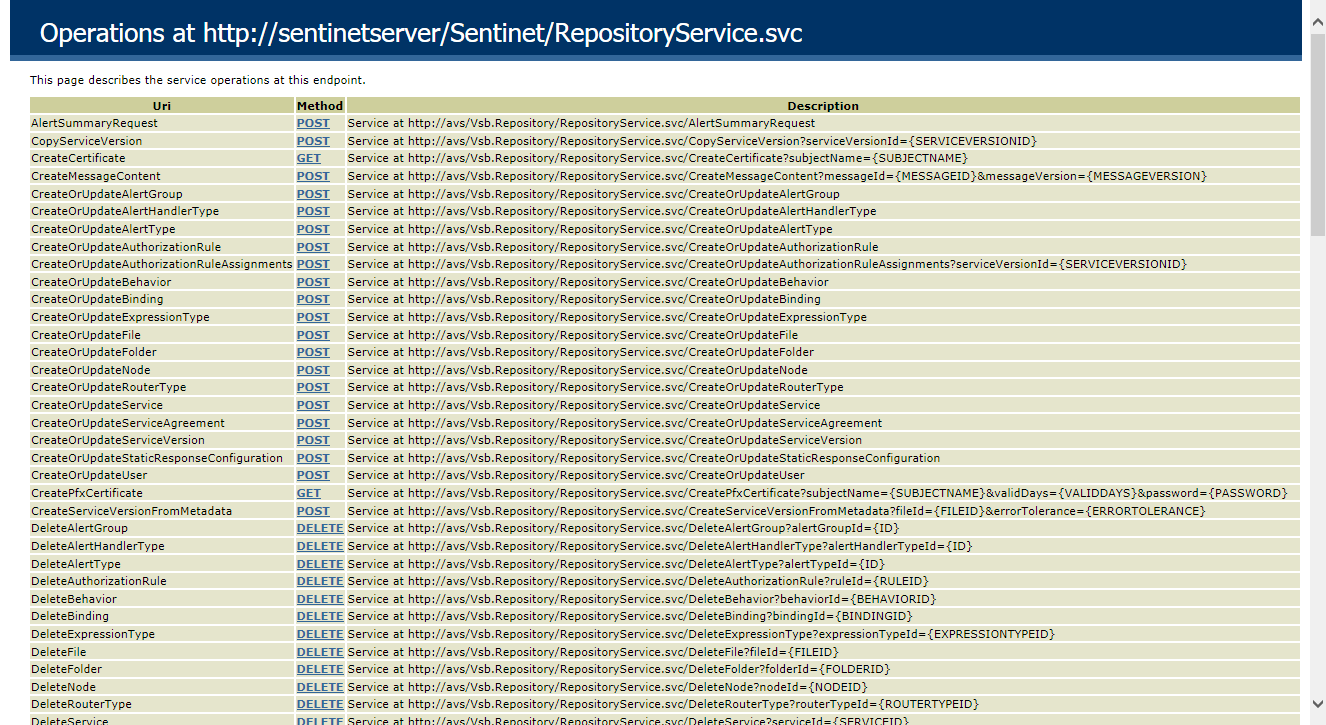The height and width of the screenshot is (725, 1326).
Task: Click DELETE link for DeleteFile row
Action: click(x=319, y=652)
